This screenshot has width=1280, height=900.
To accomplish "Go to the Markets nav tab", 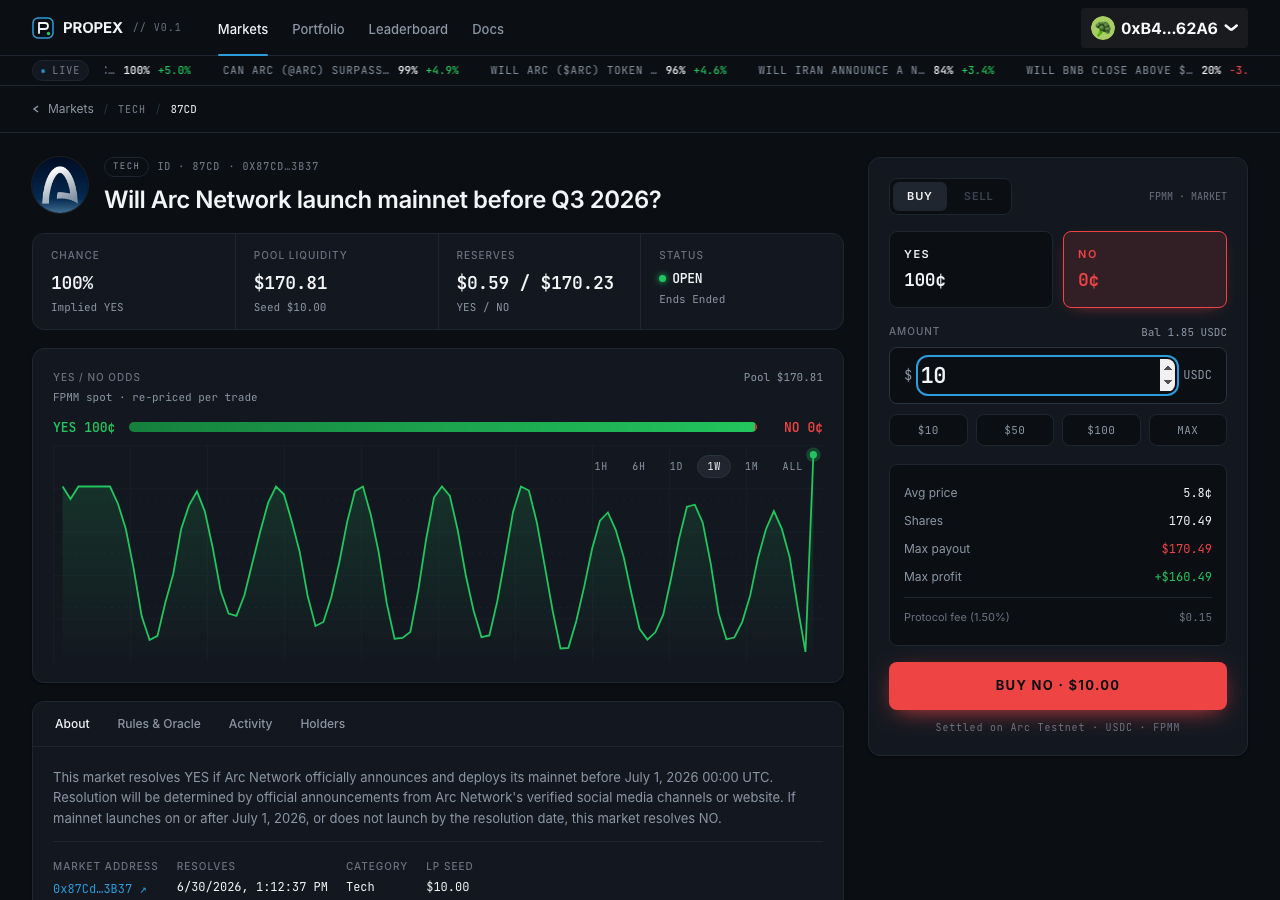I will (x=243, y=29).
